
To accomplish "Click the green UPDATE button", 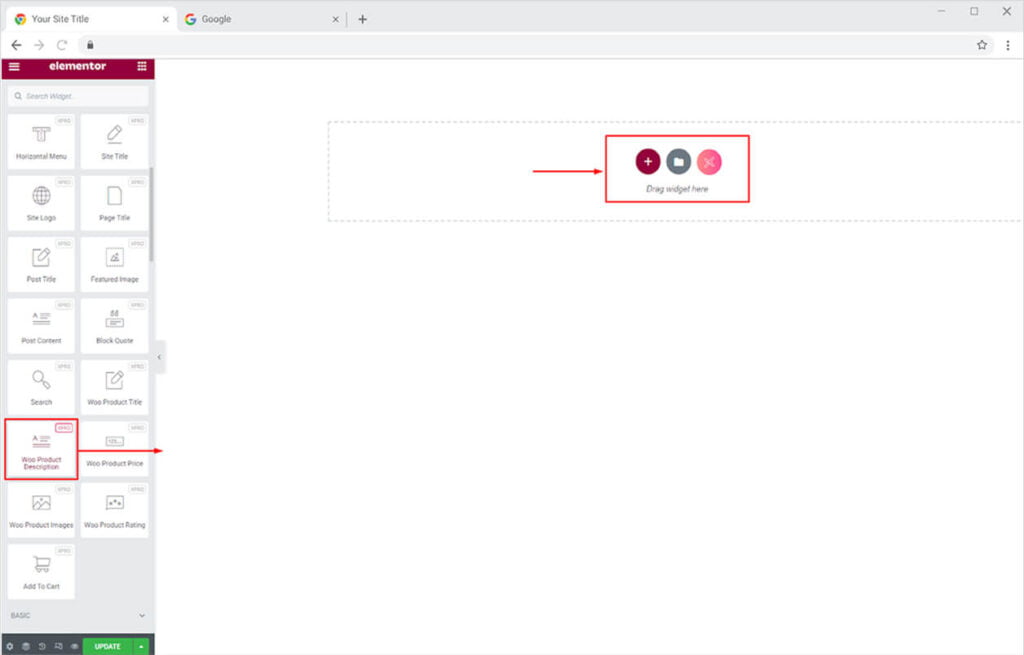I will (107, 646).
